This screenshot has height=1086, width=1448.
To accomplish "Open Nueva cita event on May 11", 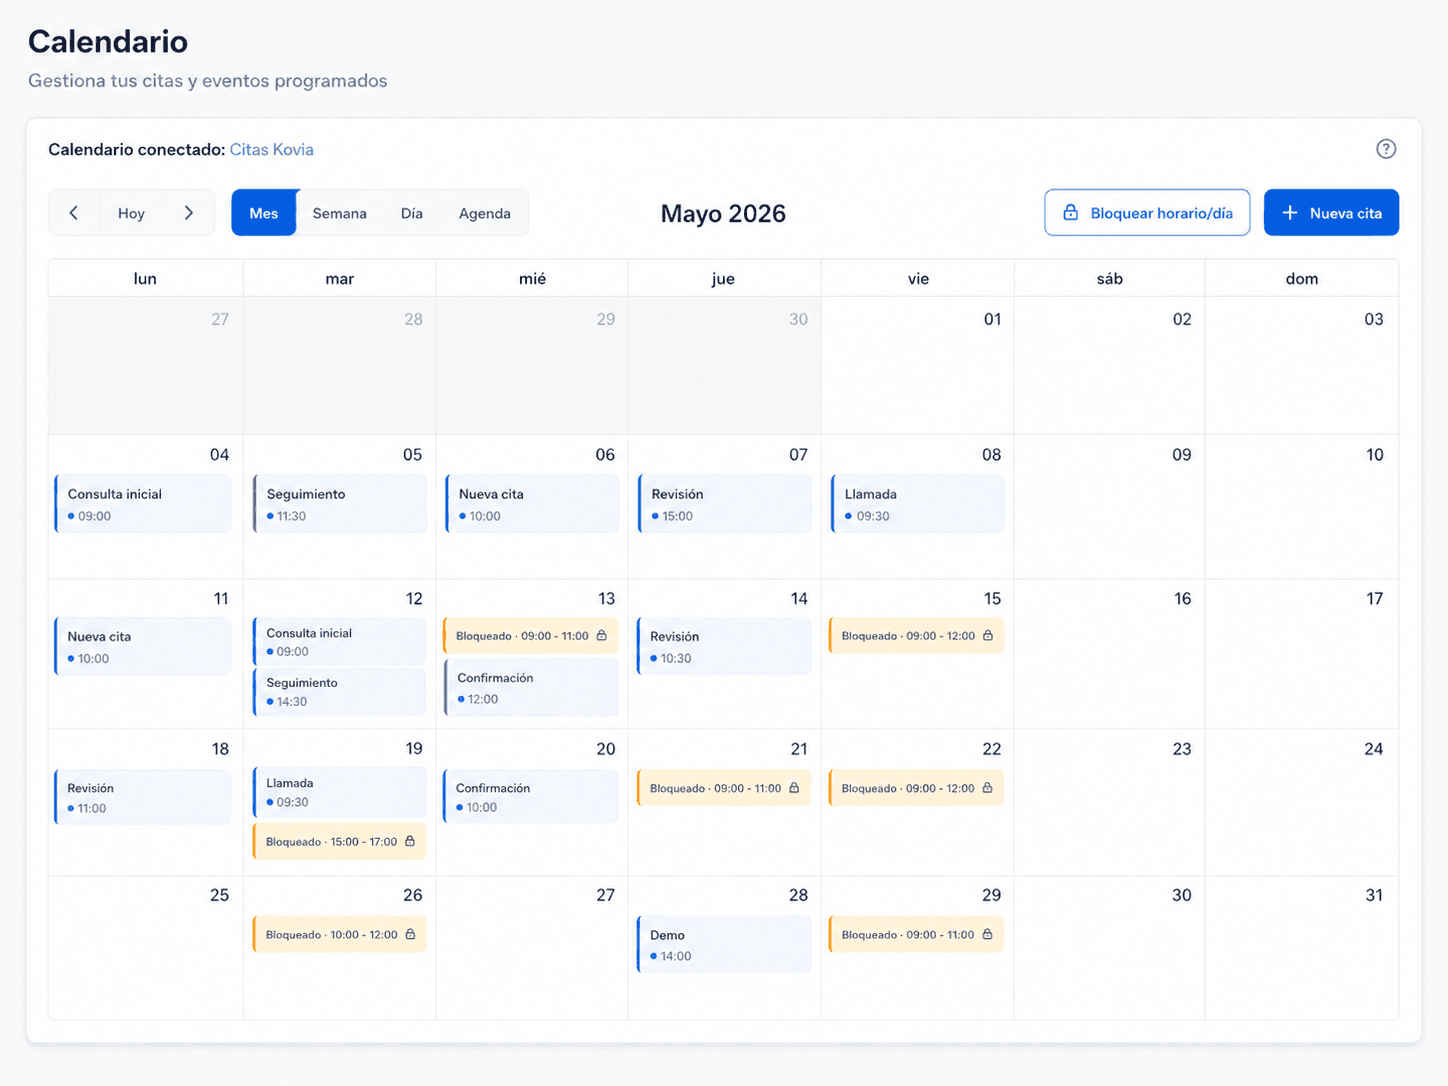I will coord(143,647).
